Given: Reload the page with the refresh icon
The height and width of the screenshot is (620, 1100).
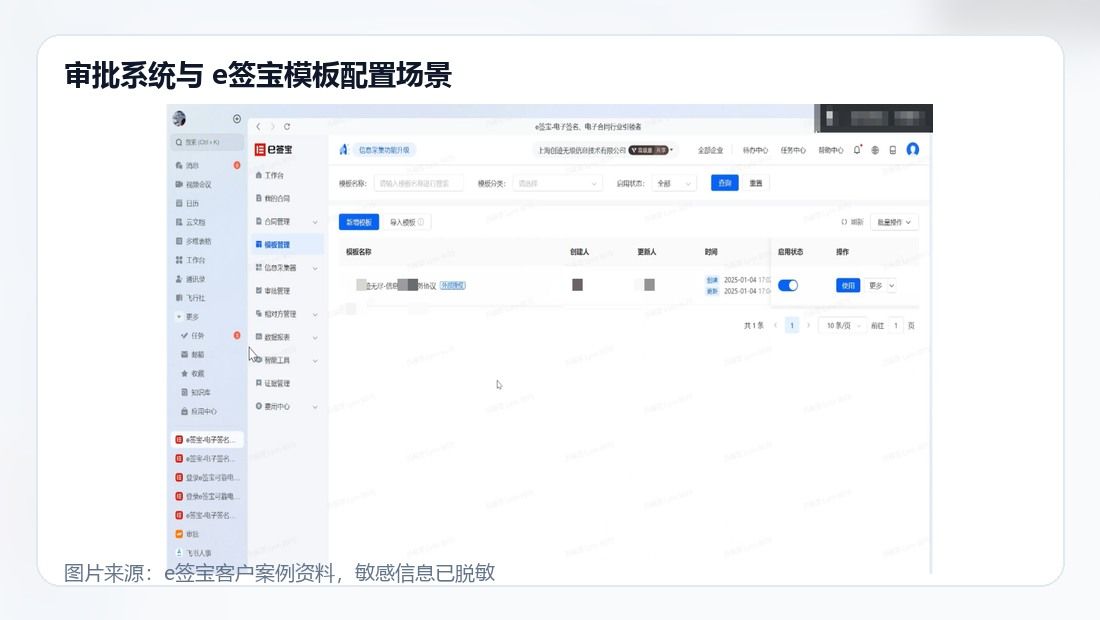Looking at the screenshot, I should coord(287,127).
